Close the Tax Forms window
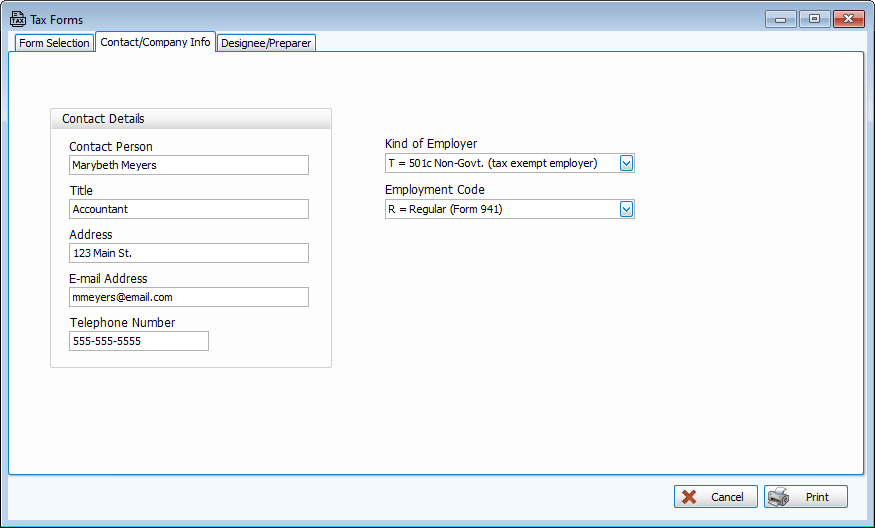Viewport: 875px width, 528px height. (848, 19)
